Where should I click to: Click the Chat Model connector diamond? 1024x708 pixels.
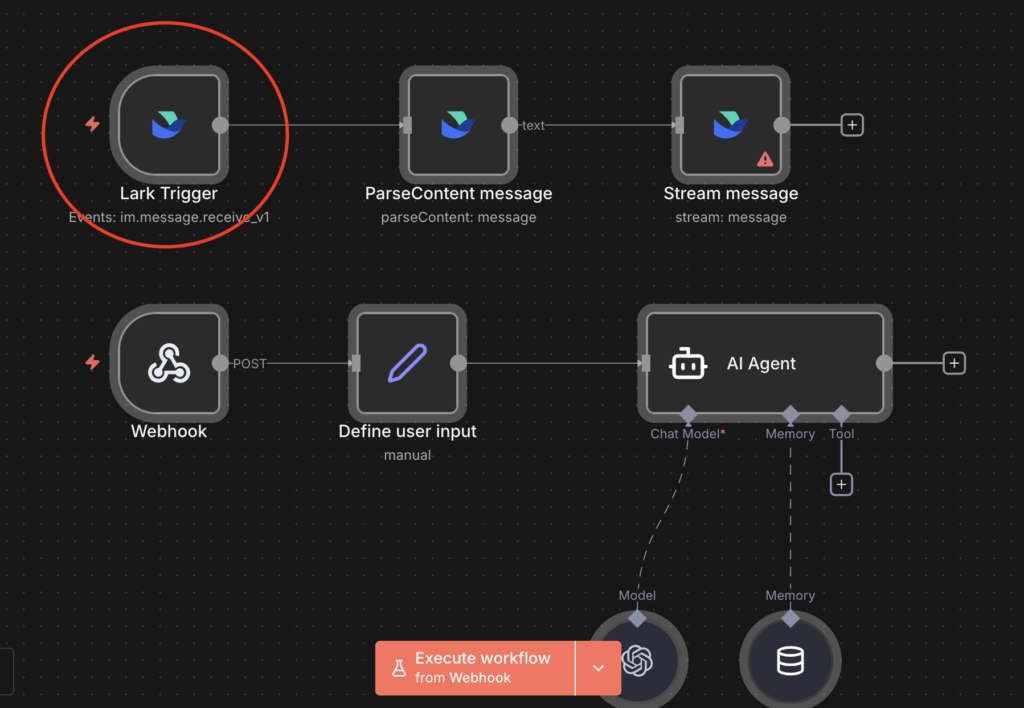(x=688, y=414)
